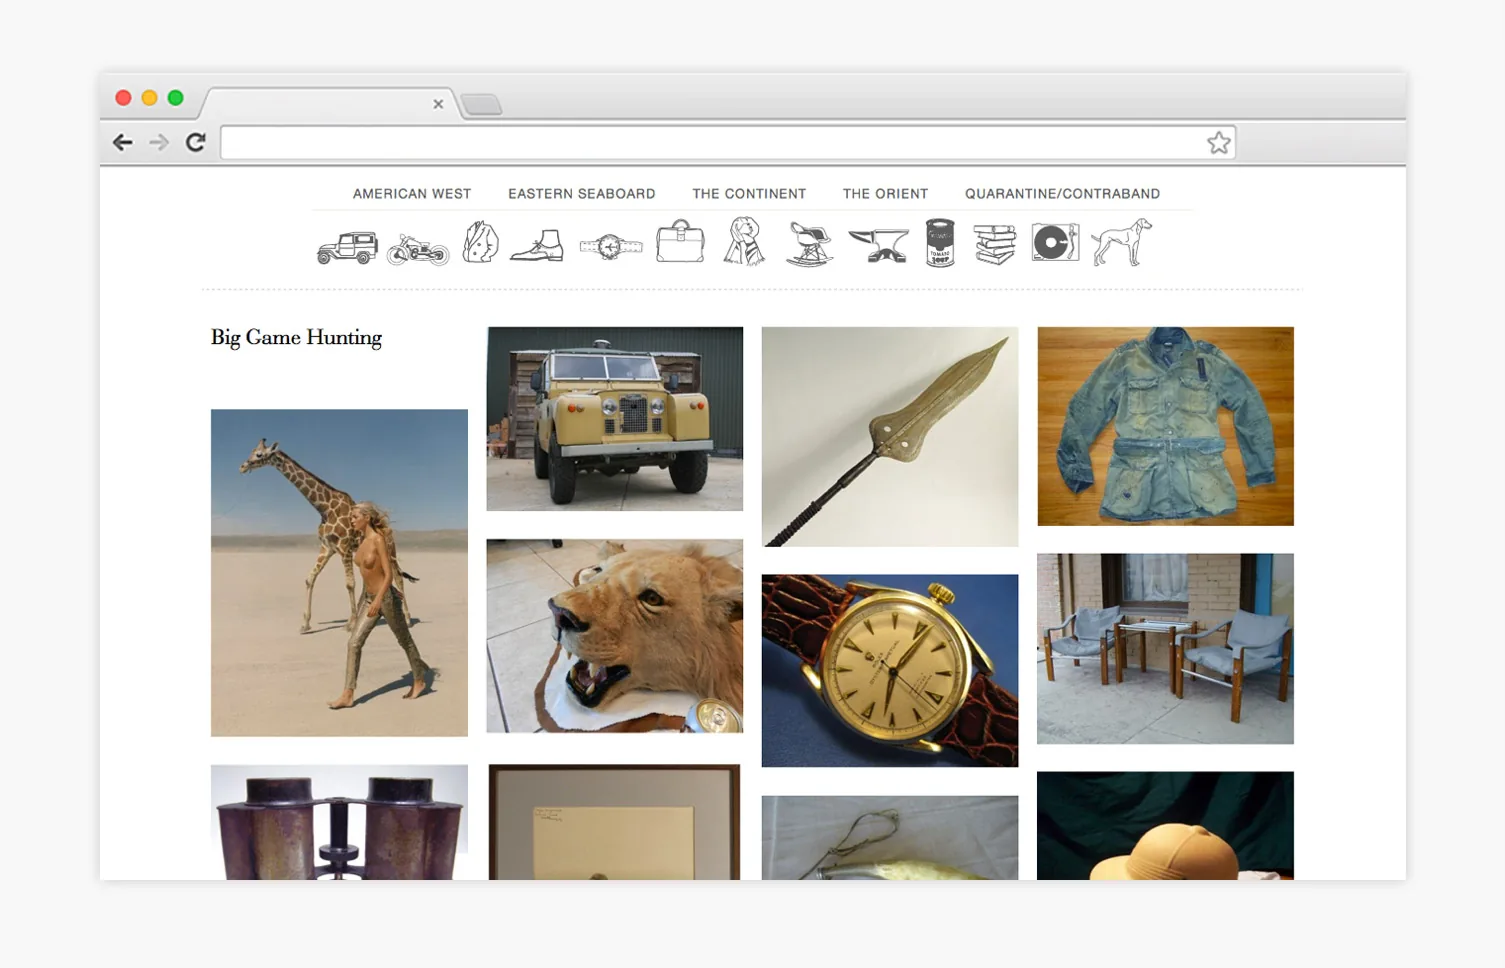Open the faded denim jacket photo
This screenshot has width=1505, height=968.
1166,426
